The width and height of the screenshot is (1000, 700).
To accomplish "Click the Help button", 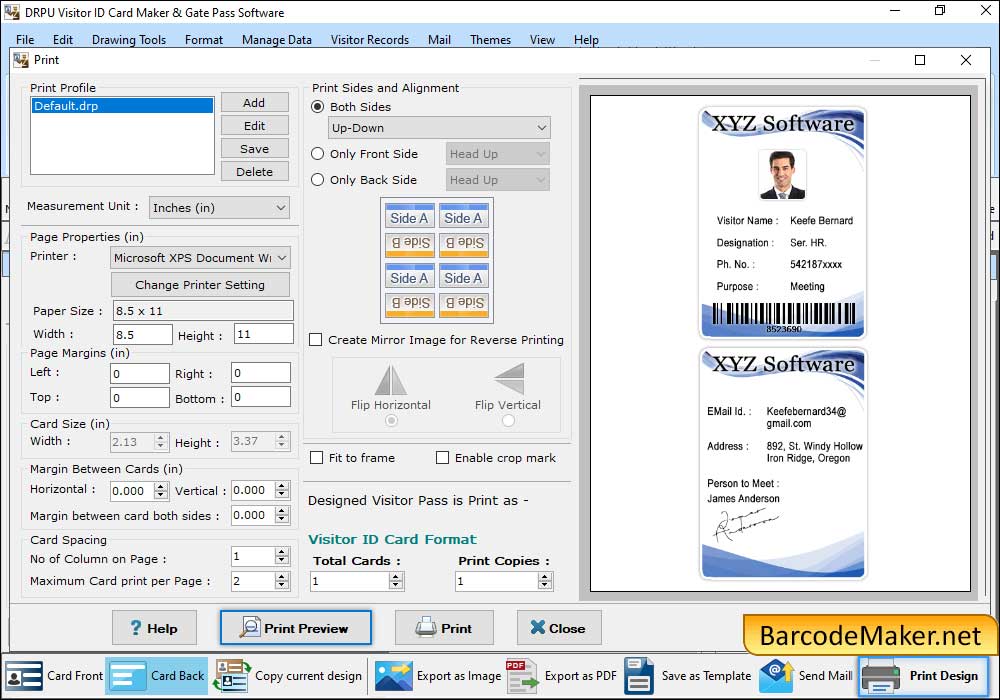I will (154, 628).
